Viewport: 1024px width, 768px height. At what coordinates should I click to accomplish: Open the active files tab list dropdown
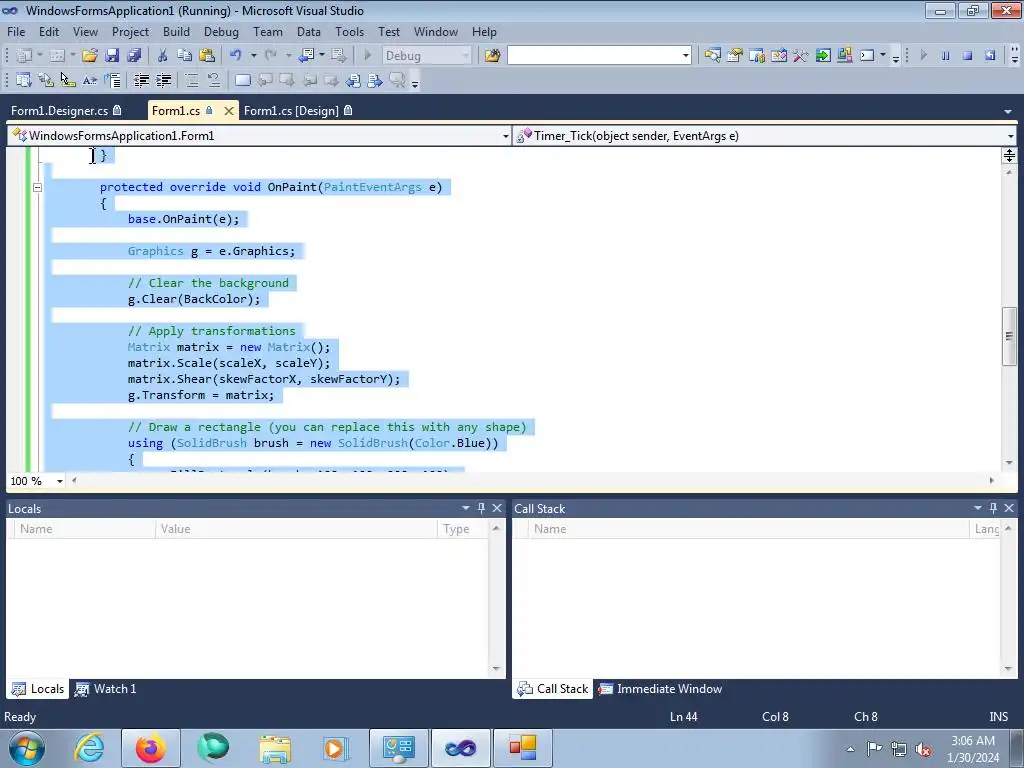click(x=1008, y=112)
